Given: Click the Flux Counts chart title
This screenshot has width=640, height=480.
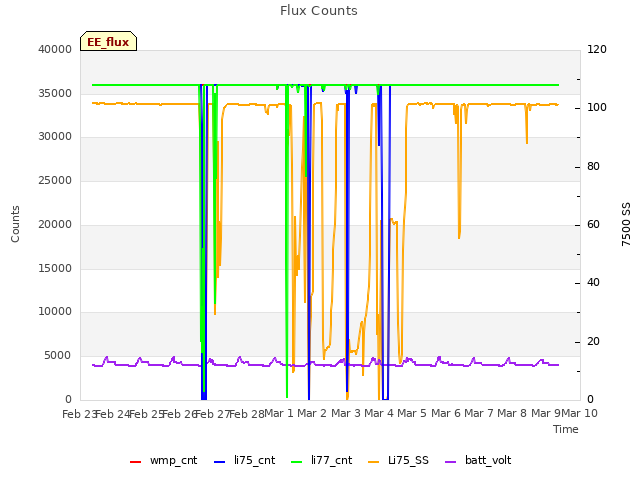Looking at the screenshot, I should [x=319, y=11].
